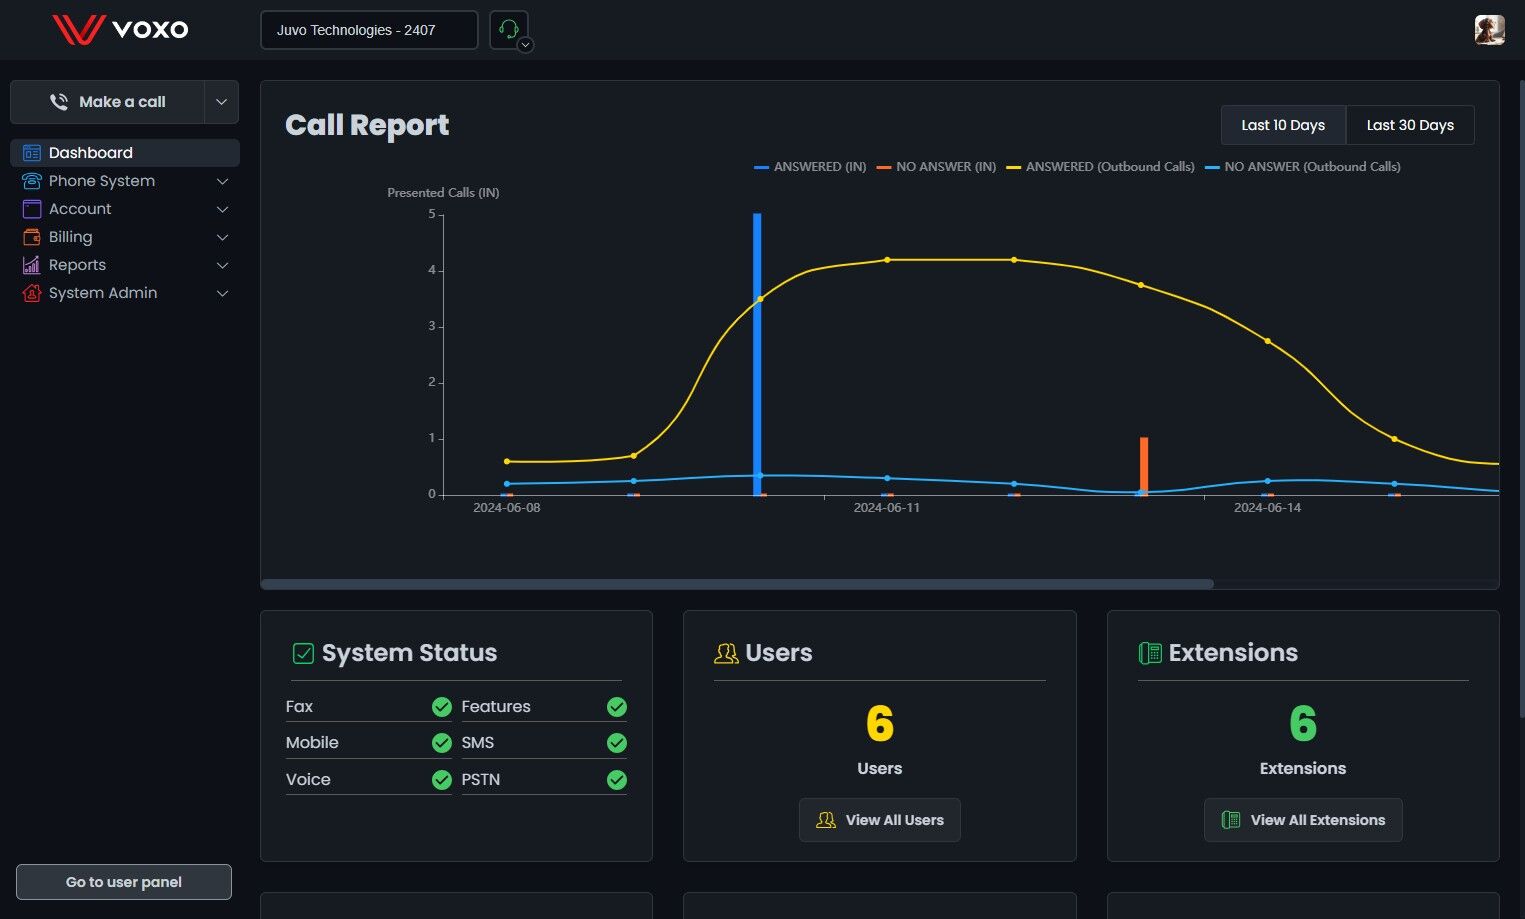
Task: Click the Phone System telephone icon
Action: pyautogui.click(x=32, y=181)
